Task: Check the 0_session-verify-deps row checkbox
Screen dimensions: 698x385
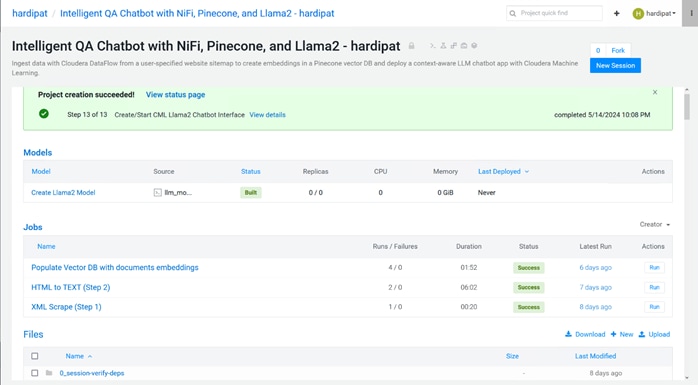Action: (x=35, y=373)
